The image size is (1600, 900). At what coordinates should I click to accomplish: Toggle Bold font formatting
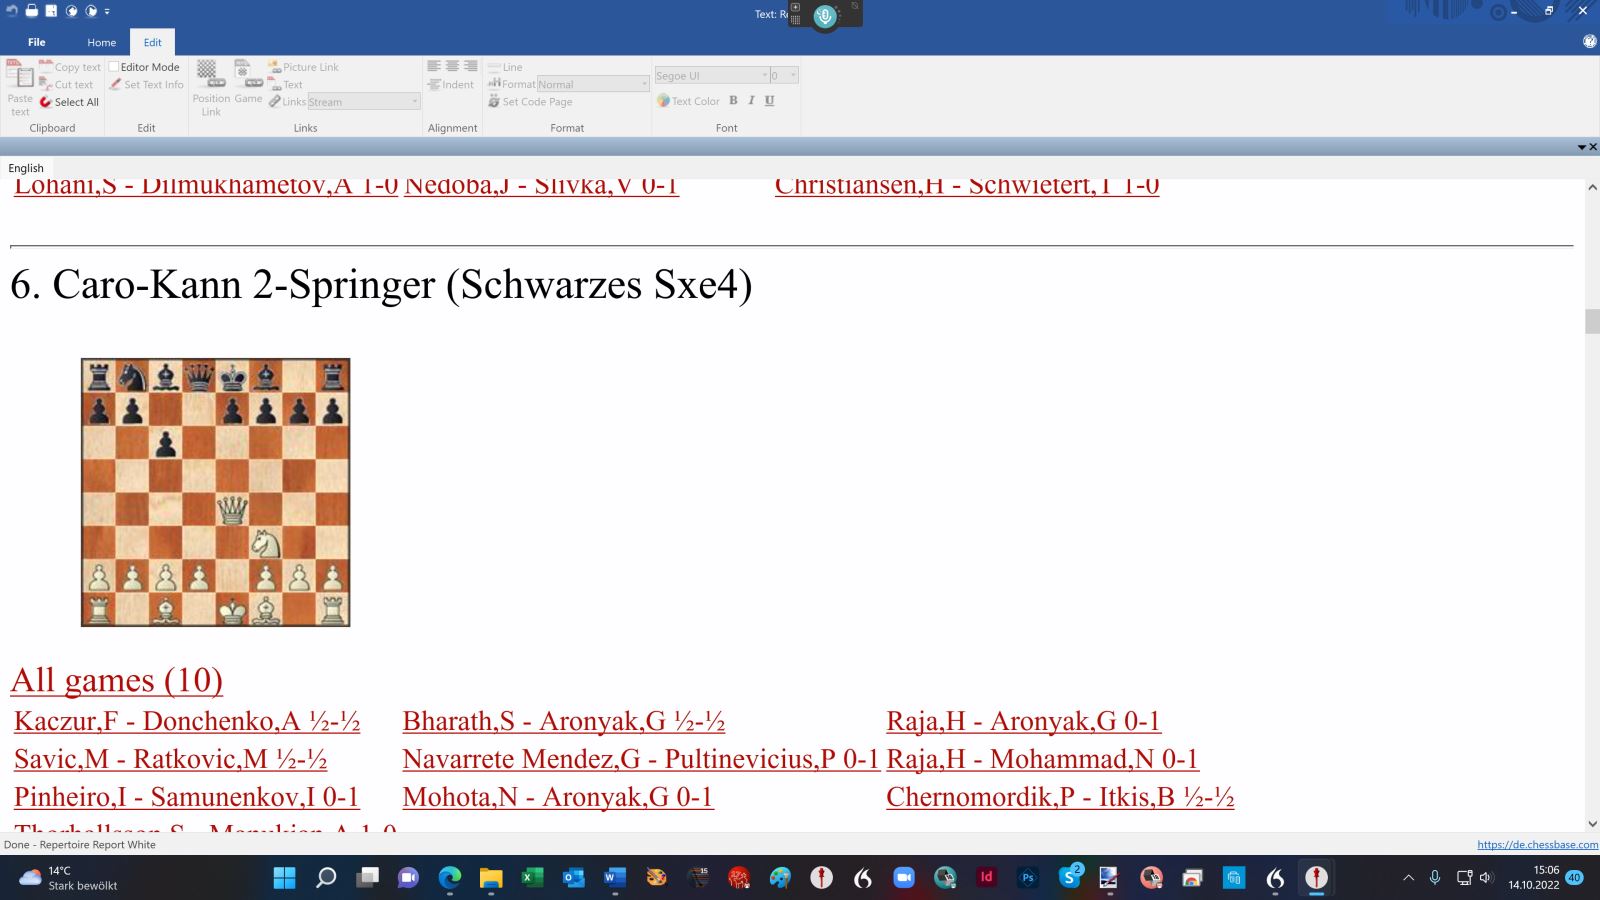point(733,101)
